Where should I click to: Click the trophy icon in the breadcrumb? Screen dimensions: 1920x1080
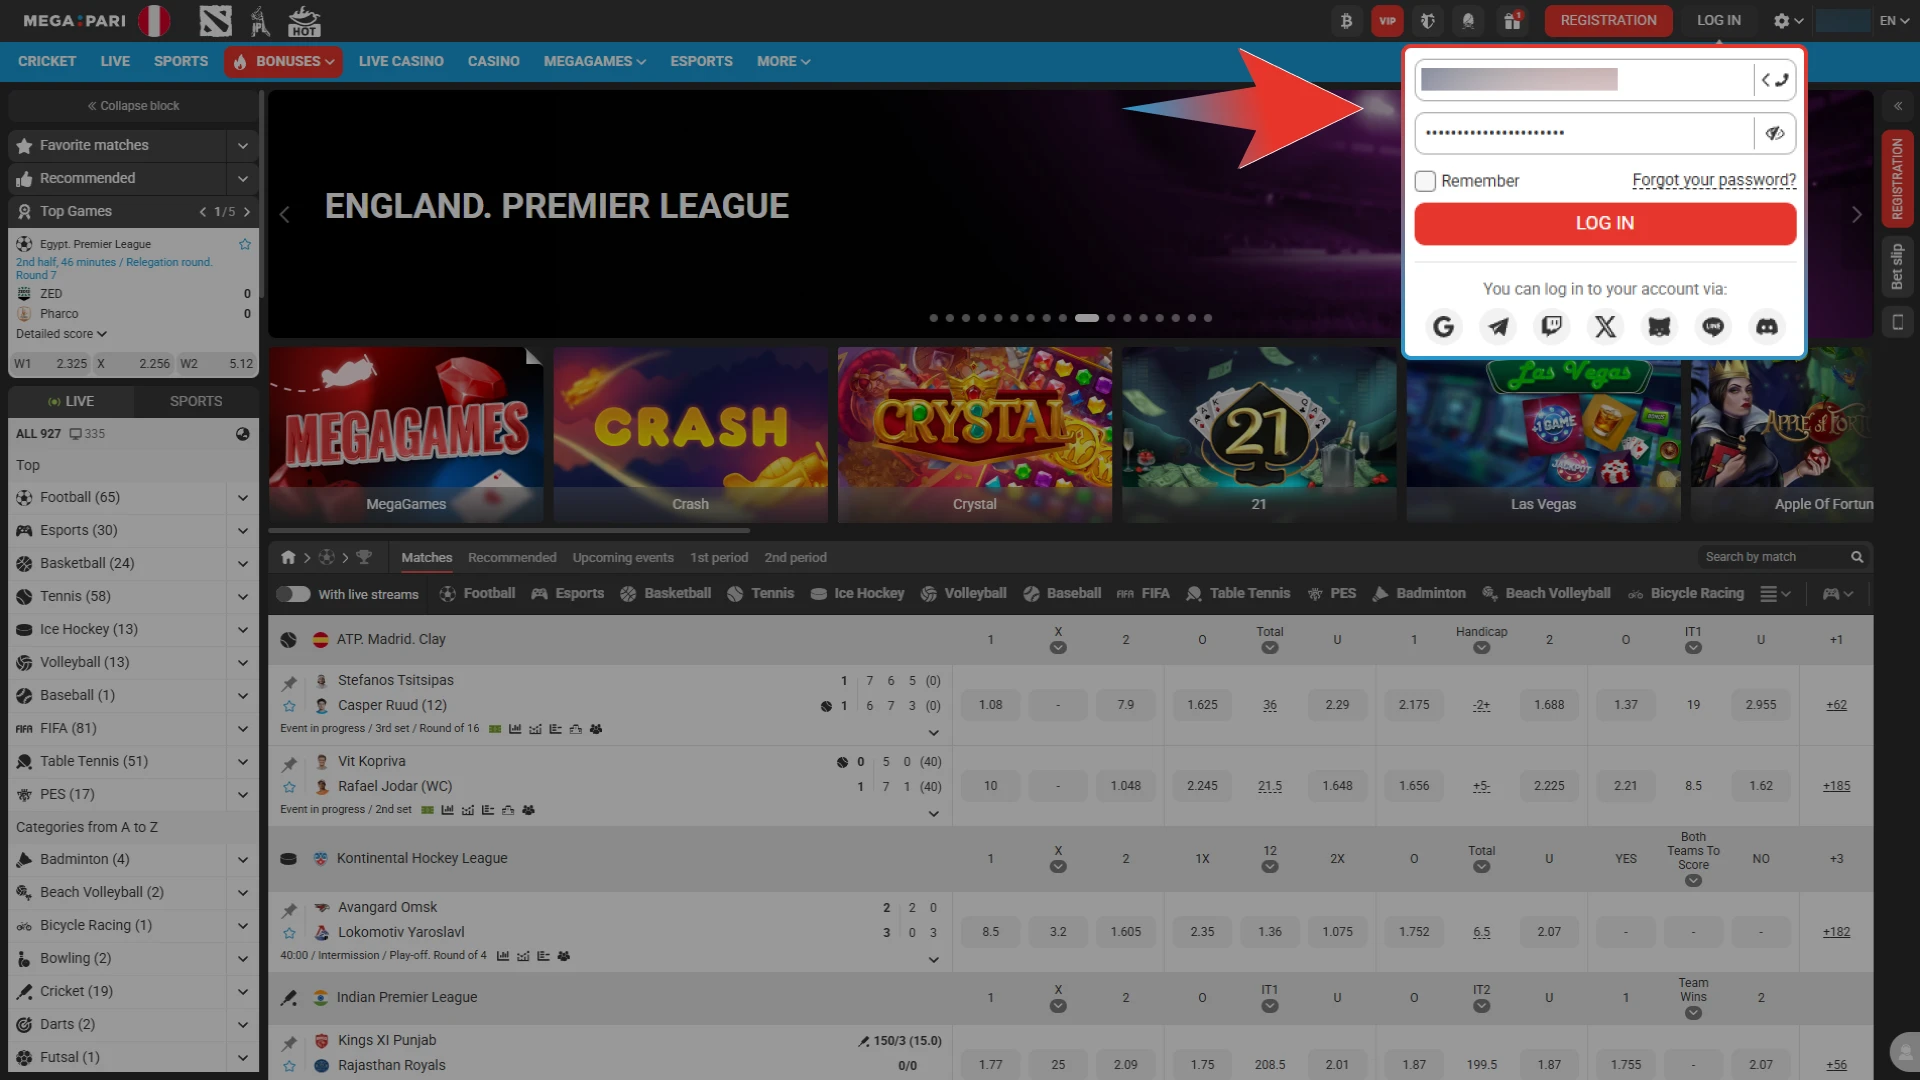coord(364,557)
